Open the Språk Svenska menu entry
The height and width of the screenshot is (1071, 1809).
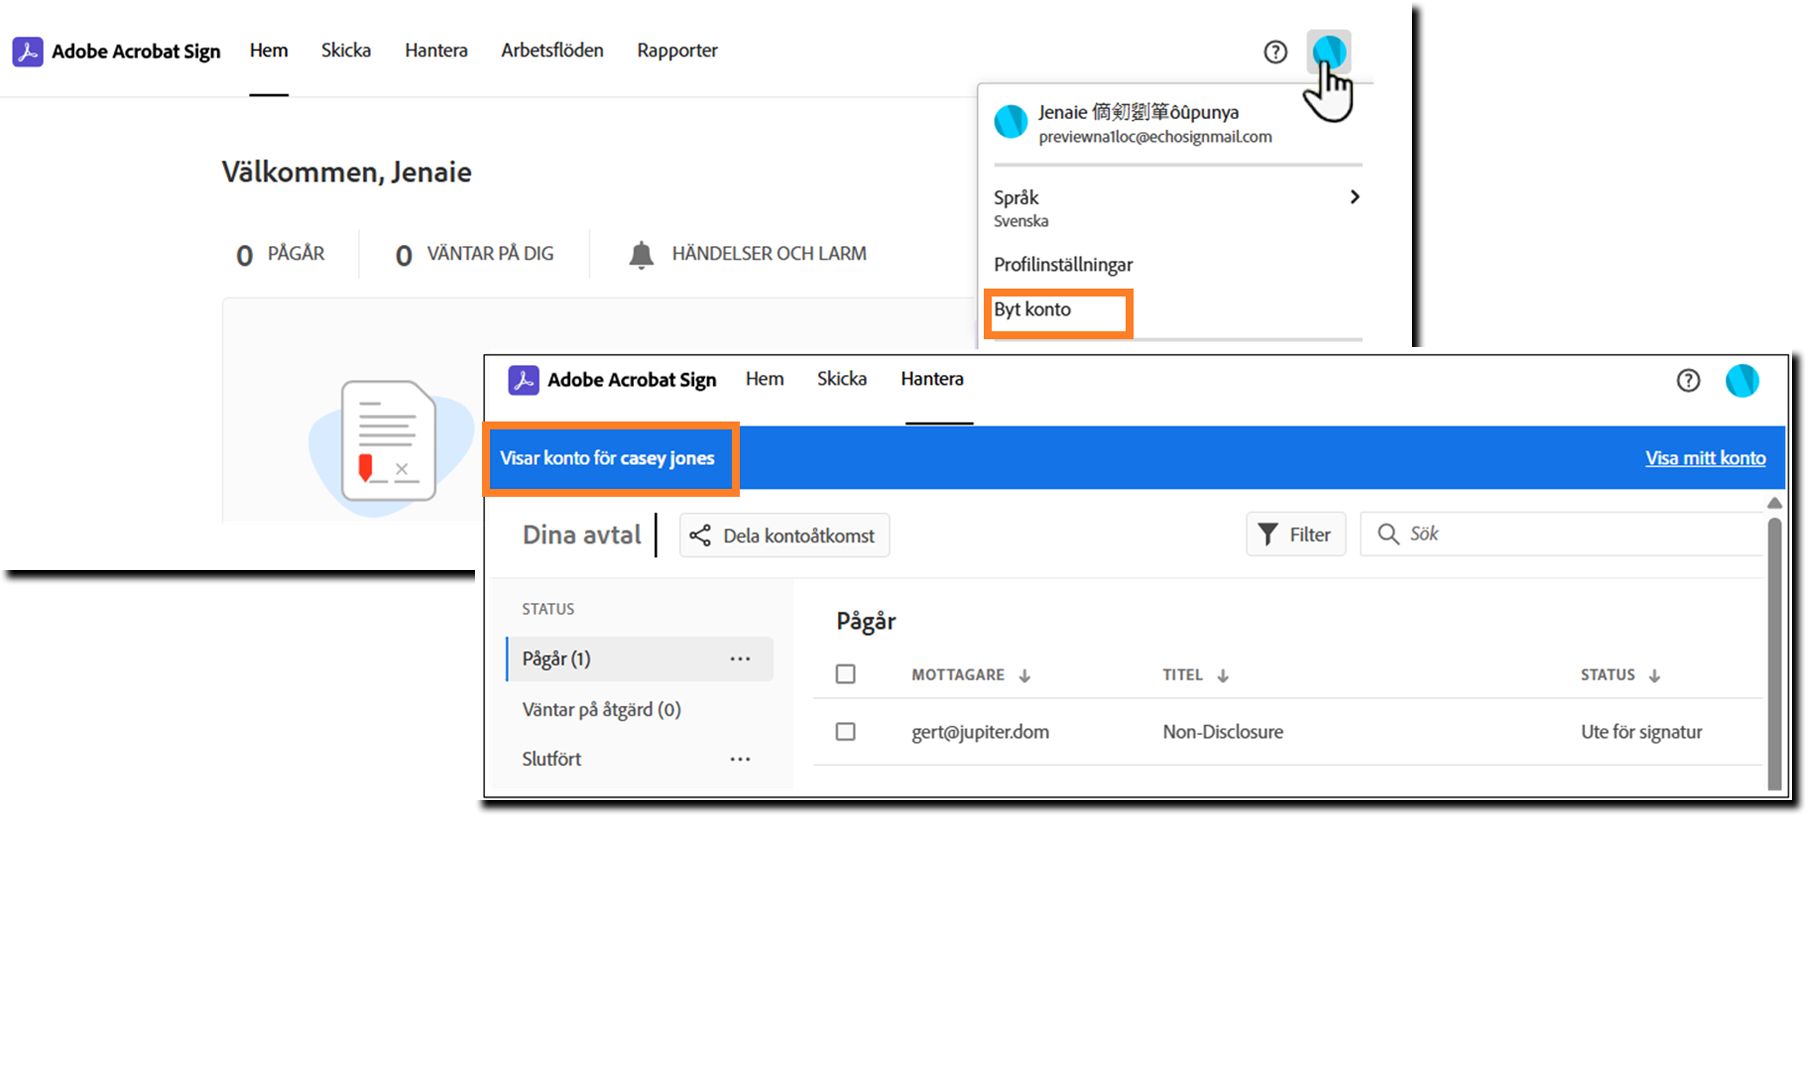tap(1177, 207)
